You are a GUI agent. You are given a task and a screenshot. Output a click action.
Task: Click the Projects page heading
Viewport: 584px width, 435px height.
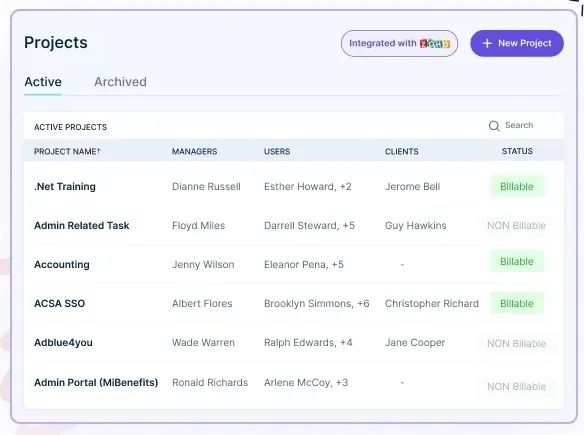pyautogui.click(x=56, y=43)
